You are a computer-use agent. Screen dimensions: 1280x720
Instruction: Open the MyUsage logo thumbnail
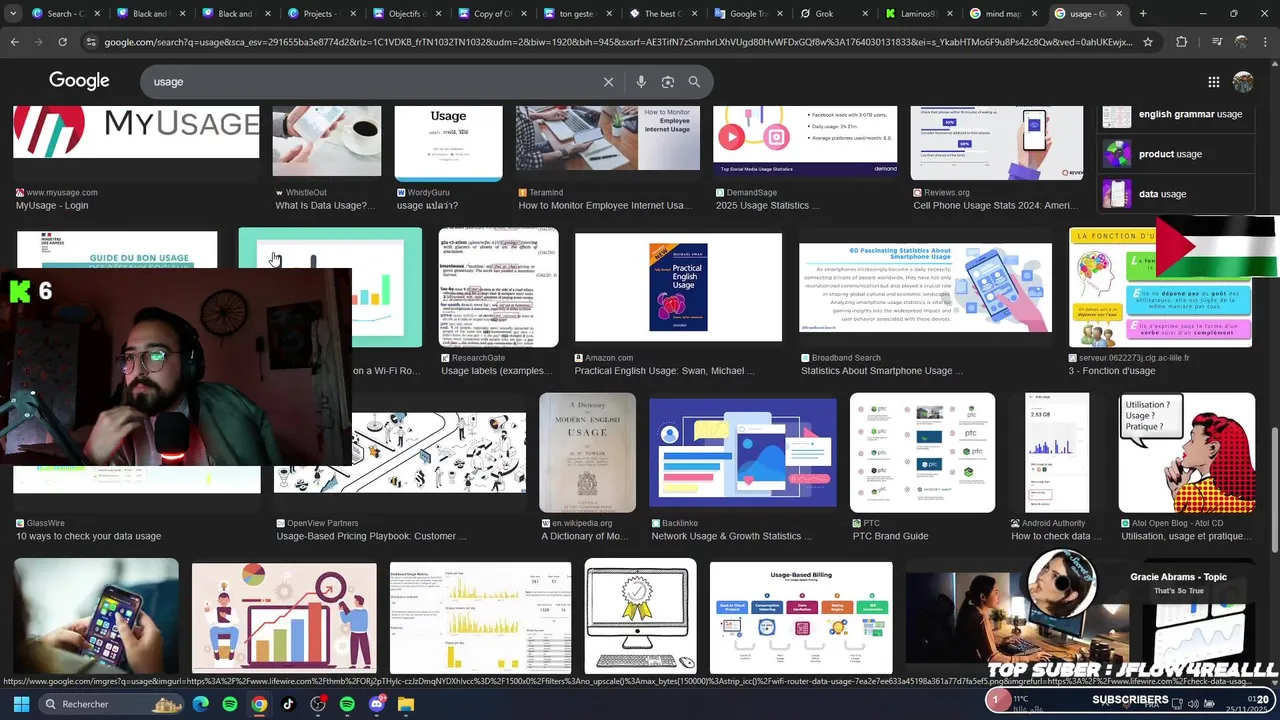[x=136, y=131]
